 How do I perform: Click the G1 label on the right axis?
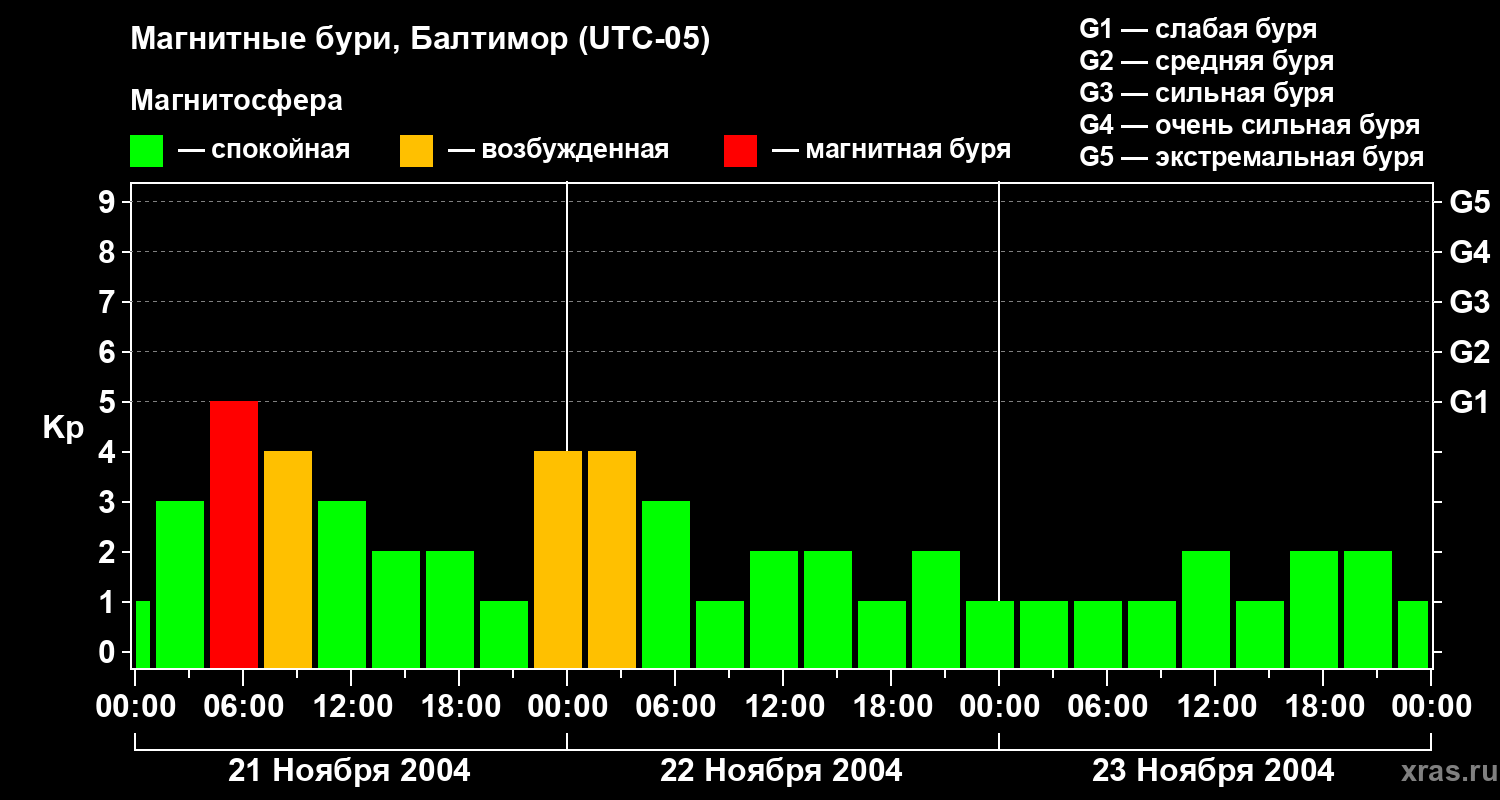1469,402
